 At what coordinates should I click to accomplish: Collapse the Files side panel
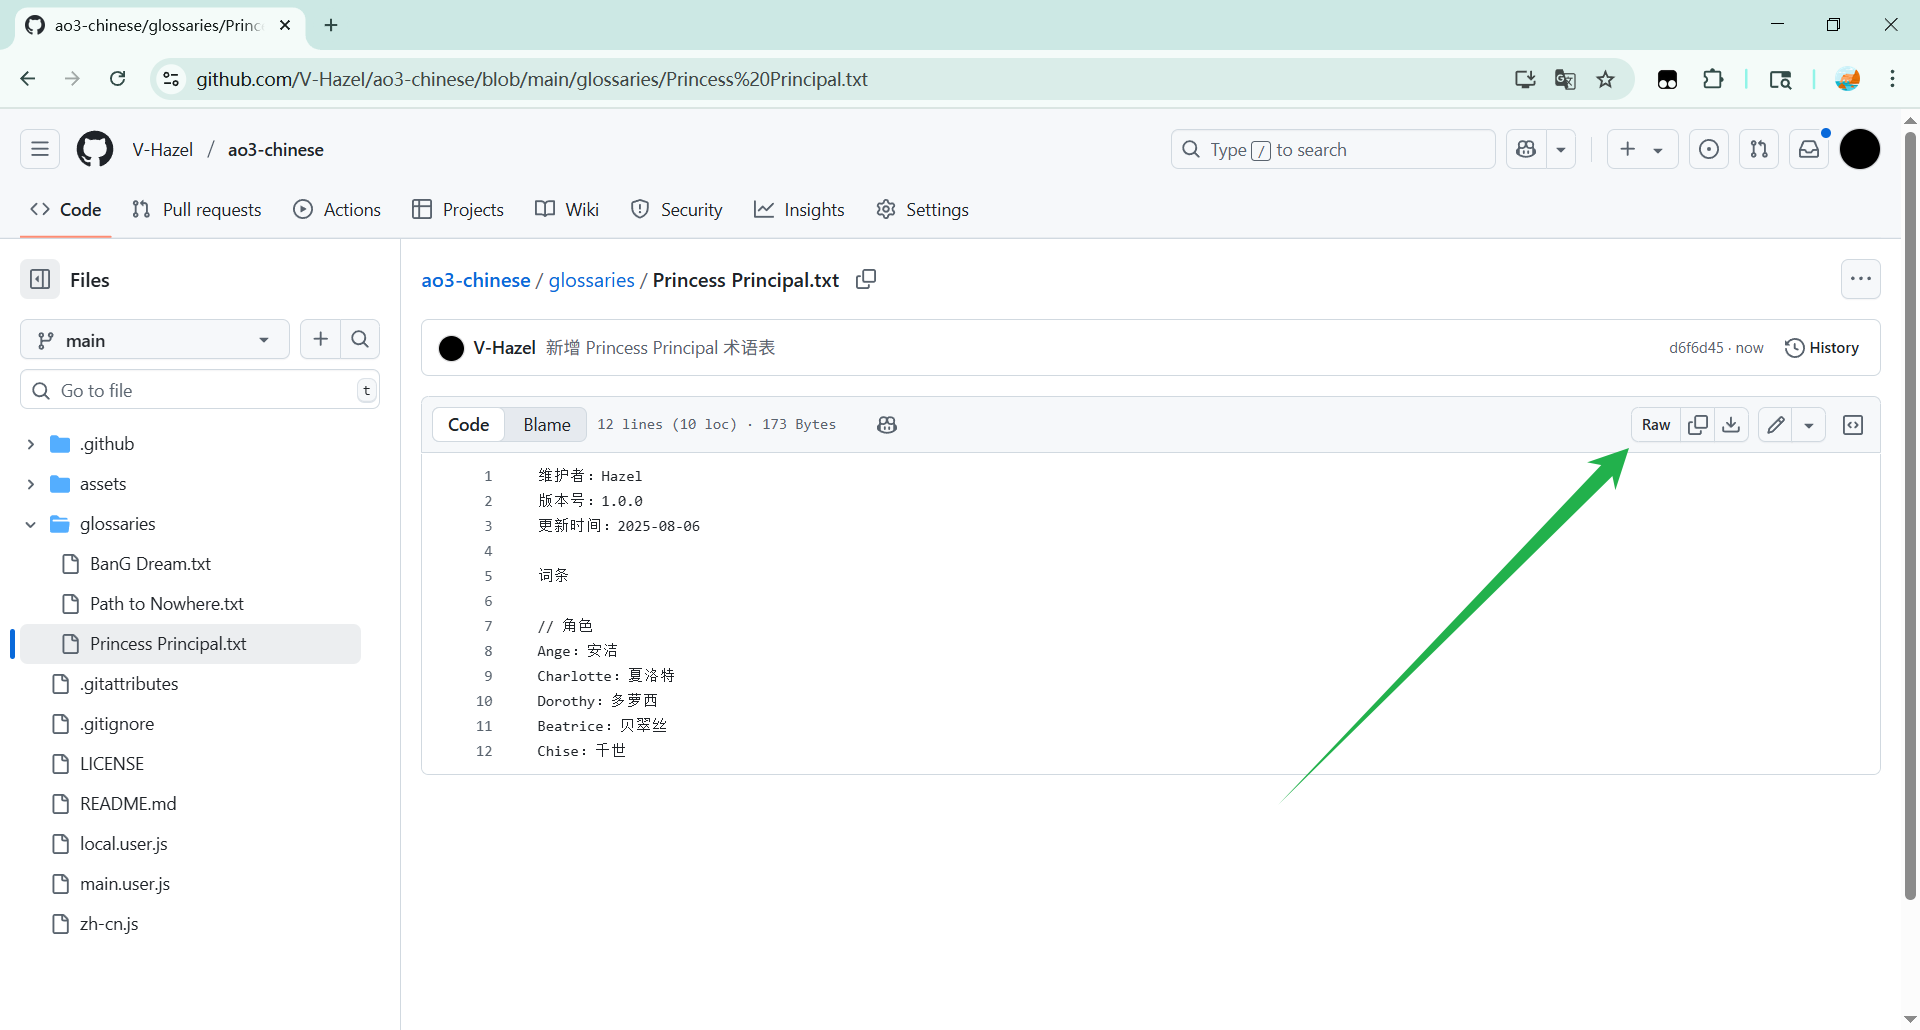40,280
